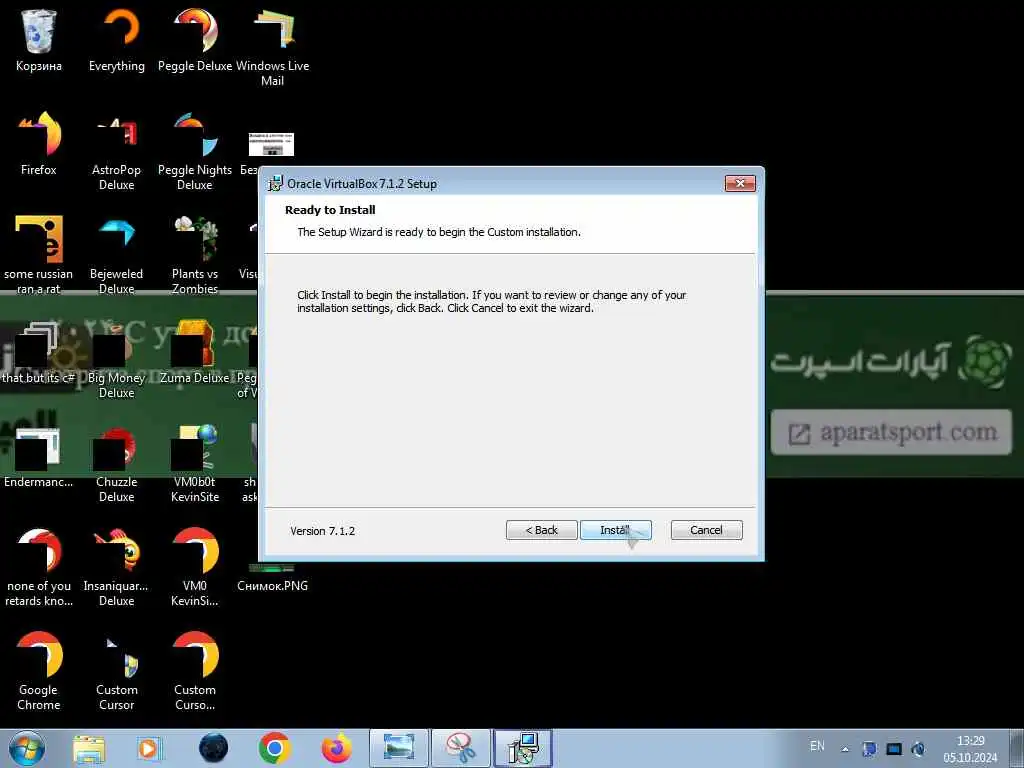
Task: Select the Bejeweled Deluxe icon
Action: pos(117,255)
